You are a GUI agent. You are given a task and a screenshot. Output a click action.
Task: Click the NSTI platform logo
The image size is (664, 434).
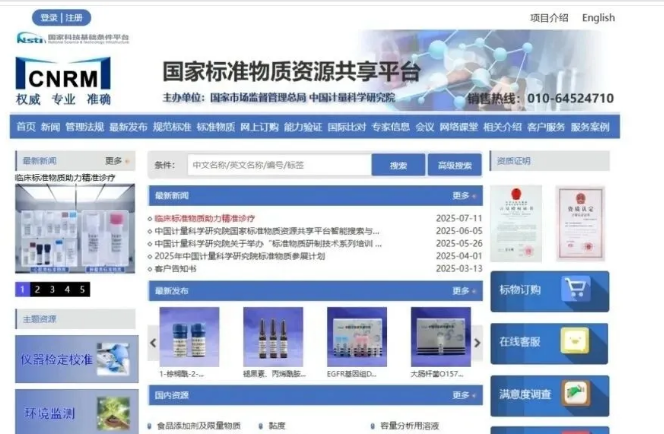[x=73, y=39]
